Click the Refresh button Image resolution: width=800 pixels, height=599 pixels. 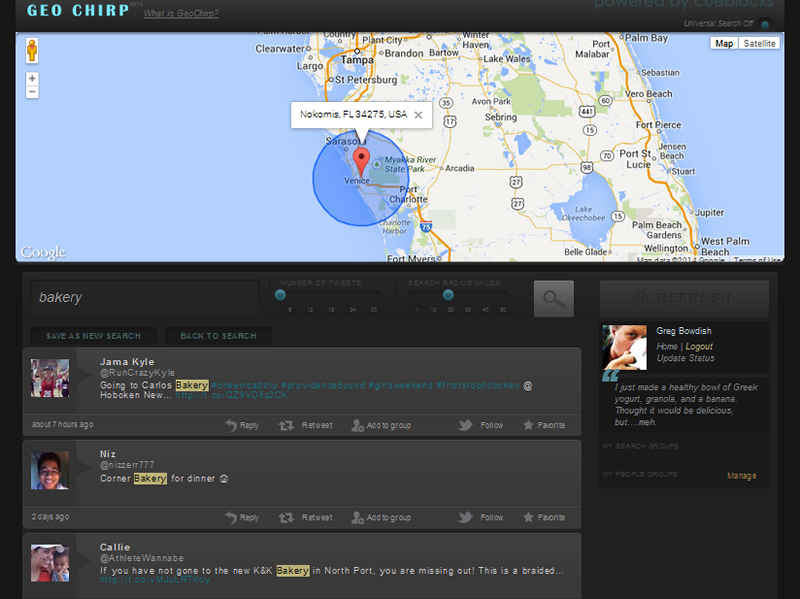tap(684, 298)
